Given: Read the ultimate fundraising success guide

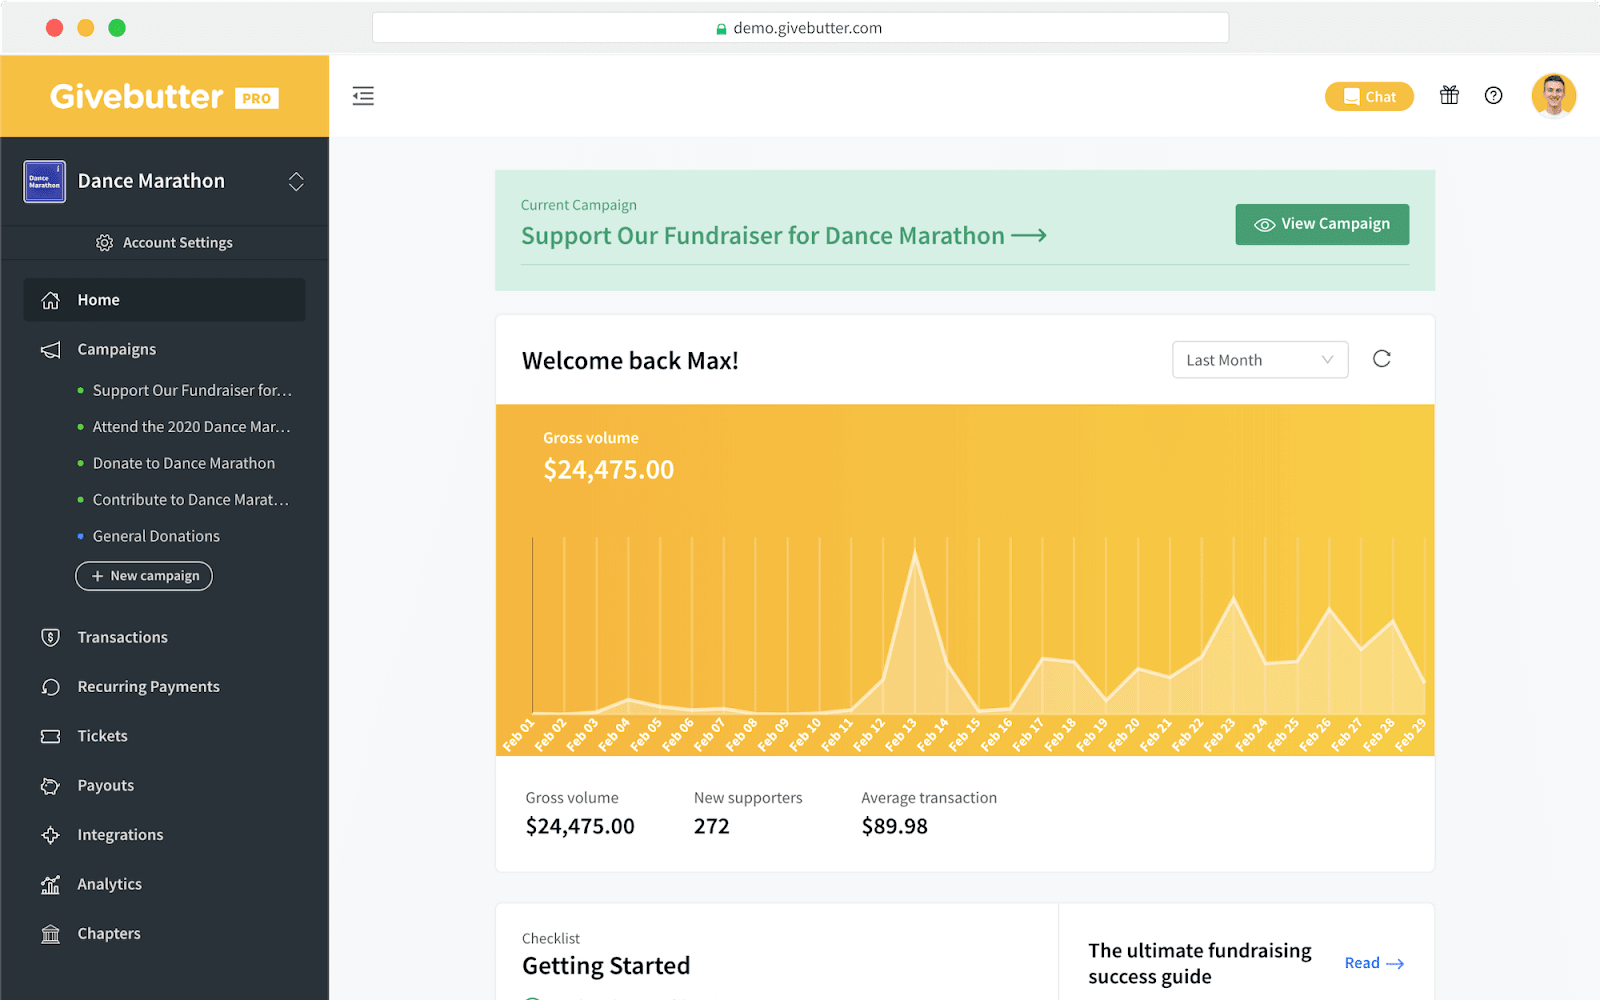Looking at the screenshot, I should (x=1374, y=963).
